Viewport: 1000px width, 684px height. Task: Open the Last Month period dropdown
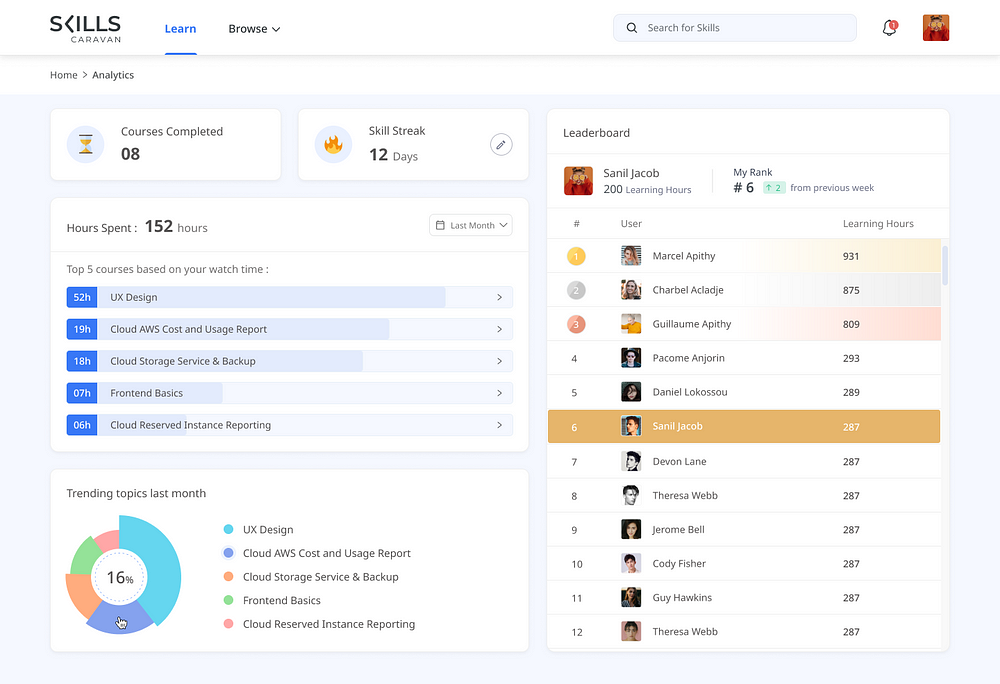[471, 225]
